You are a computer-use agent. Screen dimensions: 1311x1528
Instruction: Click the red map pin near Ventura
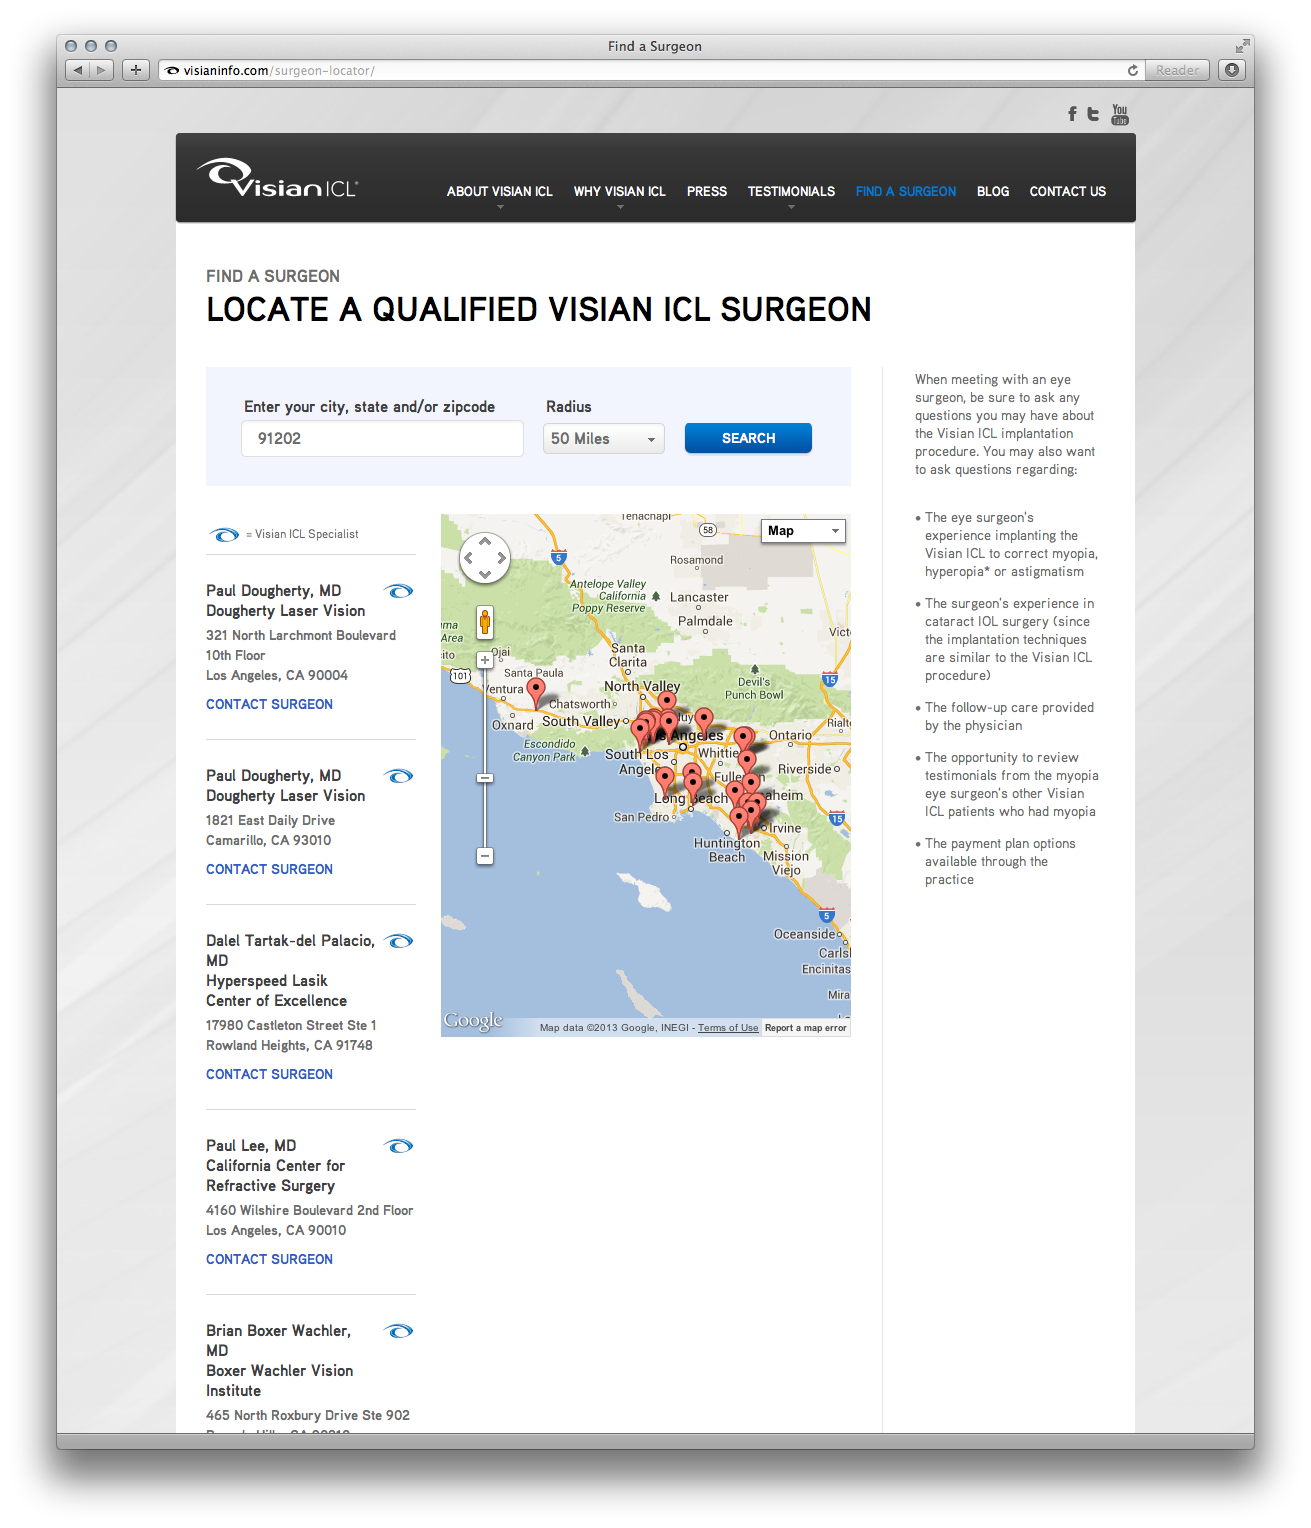point(536,689)
